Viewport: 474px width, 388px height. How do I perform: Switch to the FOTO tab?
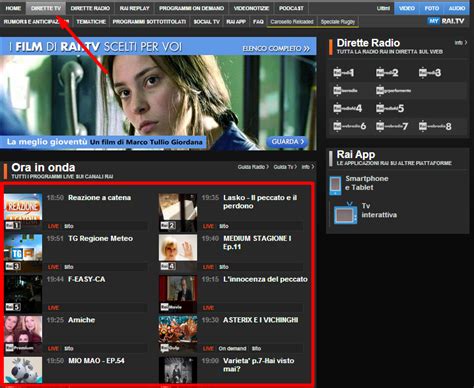(x=432, y=8)
